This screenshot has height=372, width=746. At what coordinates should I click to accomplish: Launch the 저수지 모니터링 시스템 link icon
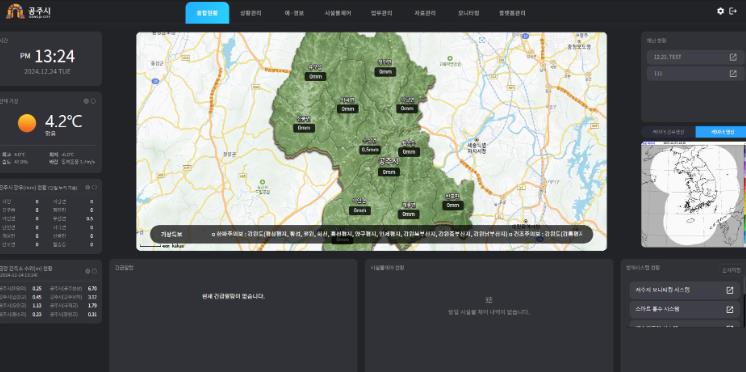coord(729,290)
